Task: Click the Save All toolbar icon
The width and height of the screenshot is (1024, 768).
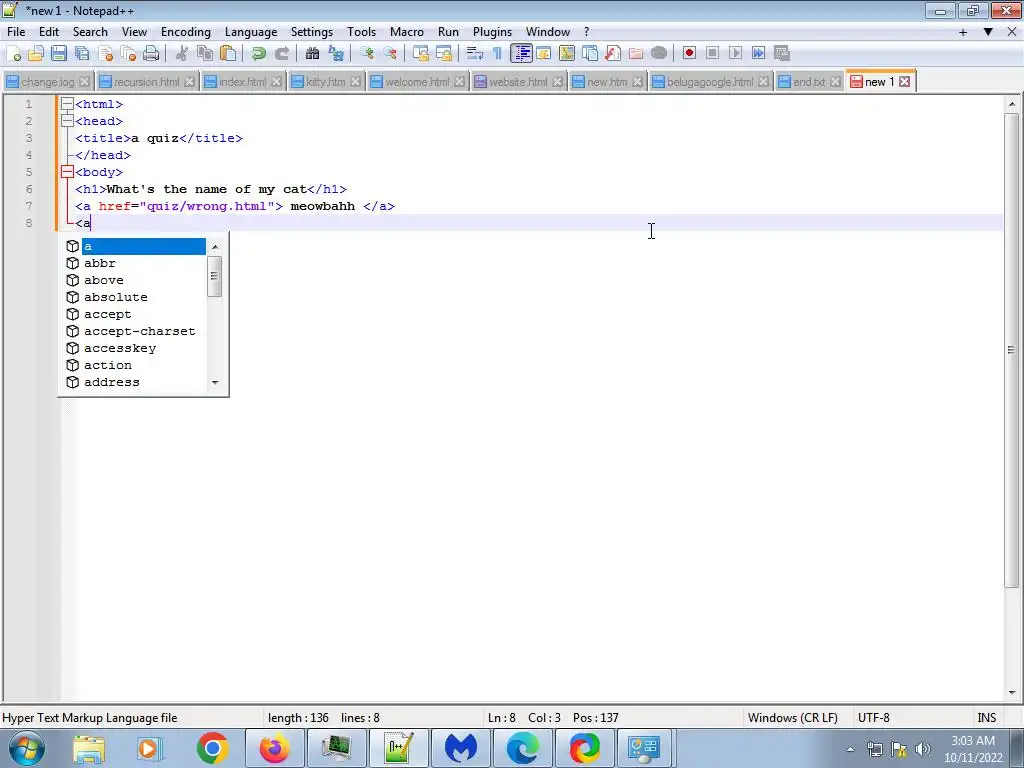Action: [82, 54]
